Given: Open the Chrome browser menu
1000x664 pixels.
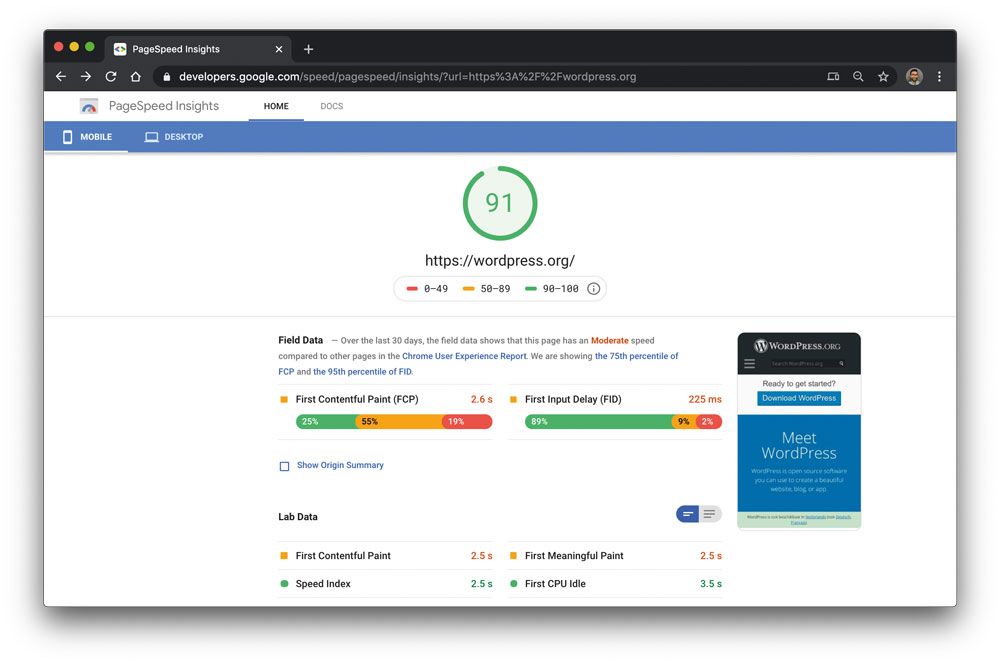Looking at the screenshot, I should tap(938, 75).
